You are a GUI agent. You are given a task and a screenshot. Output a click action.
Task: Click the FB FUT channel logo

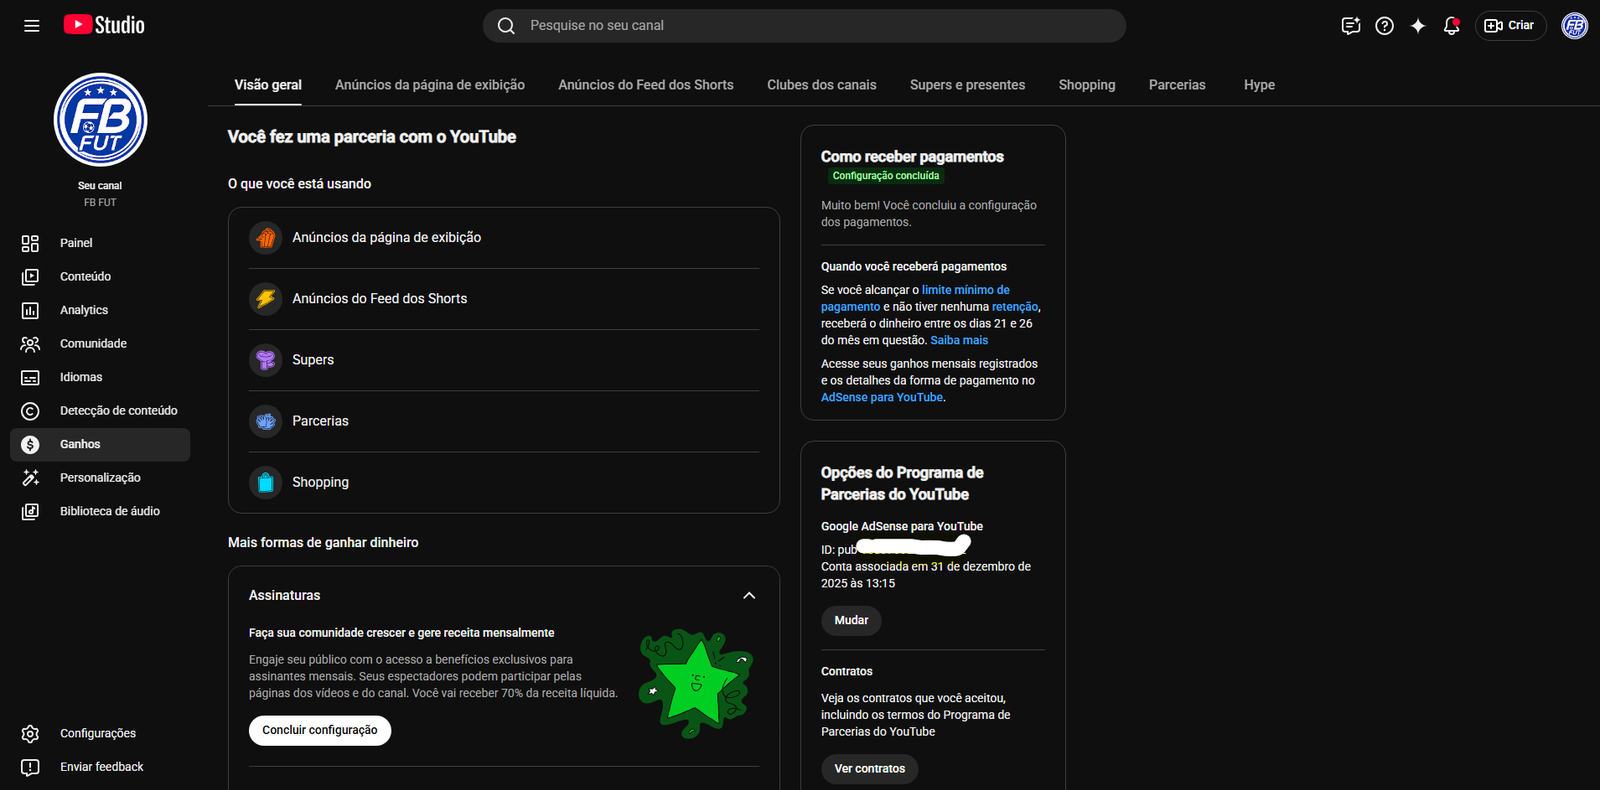(x=100, y=120)
